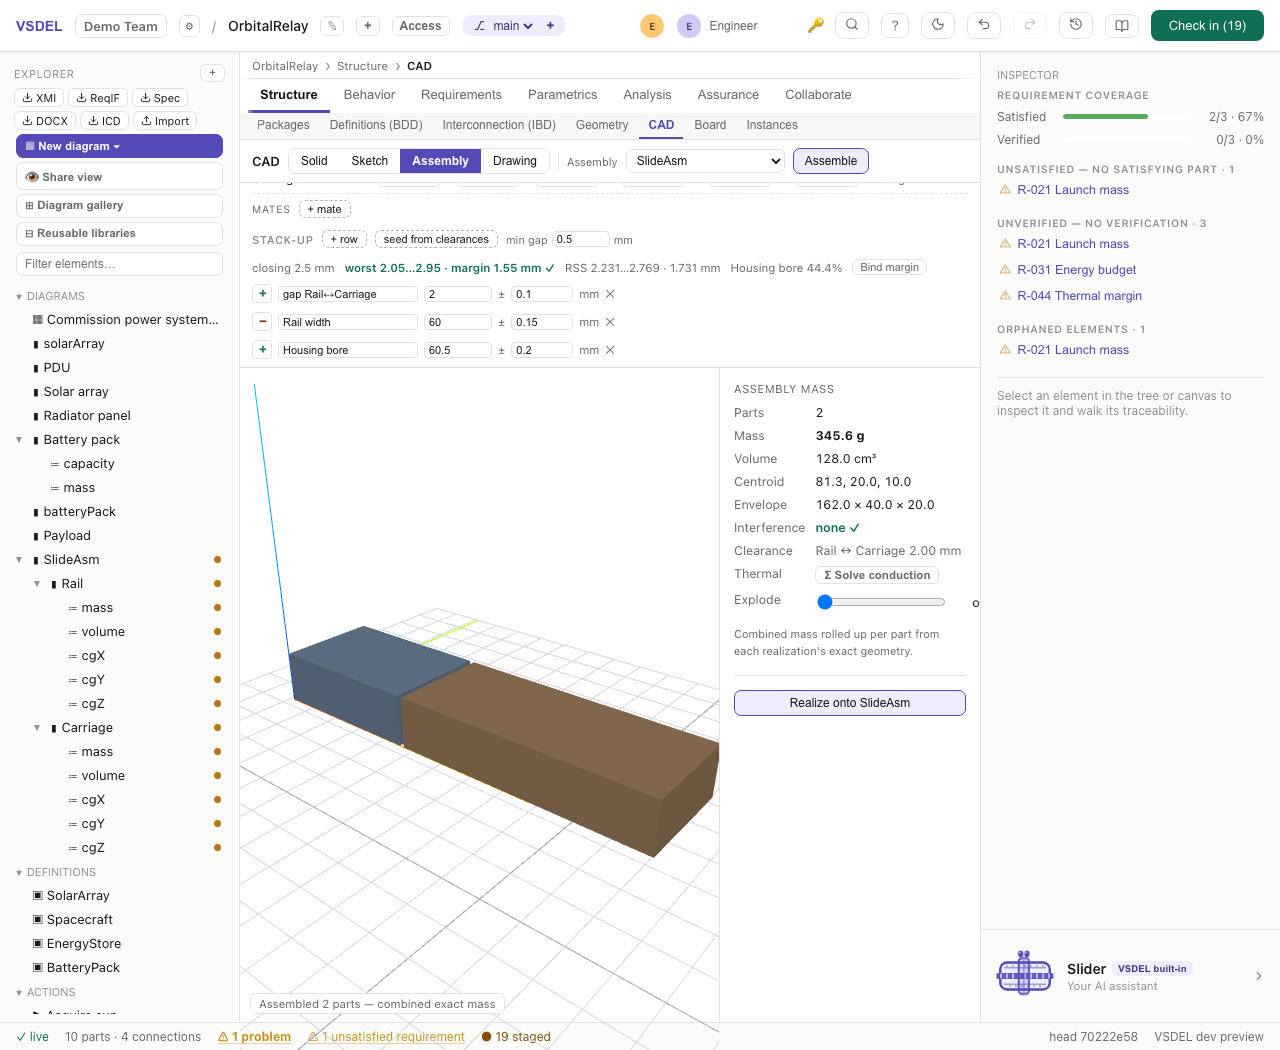This screenshot has height=1050, width=1280.
Task: Collapse SlideAsm tree node
Action: [x=19, y=560]
